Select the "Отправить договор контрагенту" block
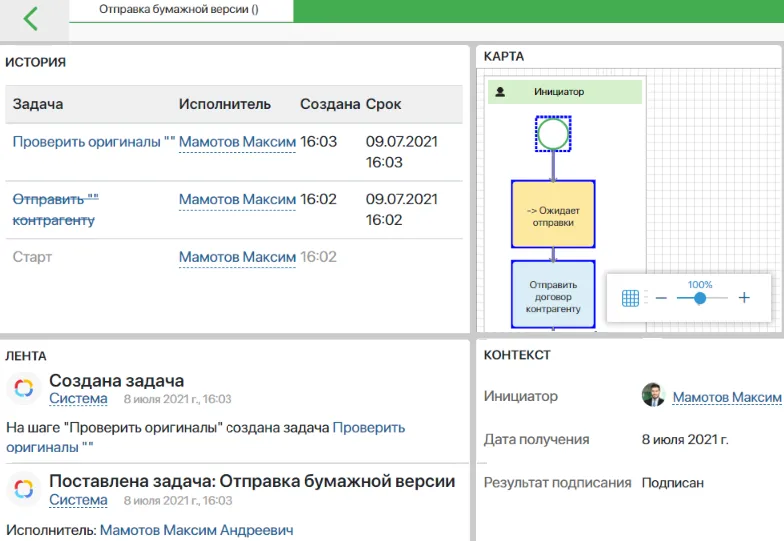 [553, 296]
